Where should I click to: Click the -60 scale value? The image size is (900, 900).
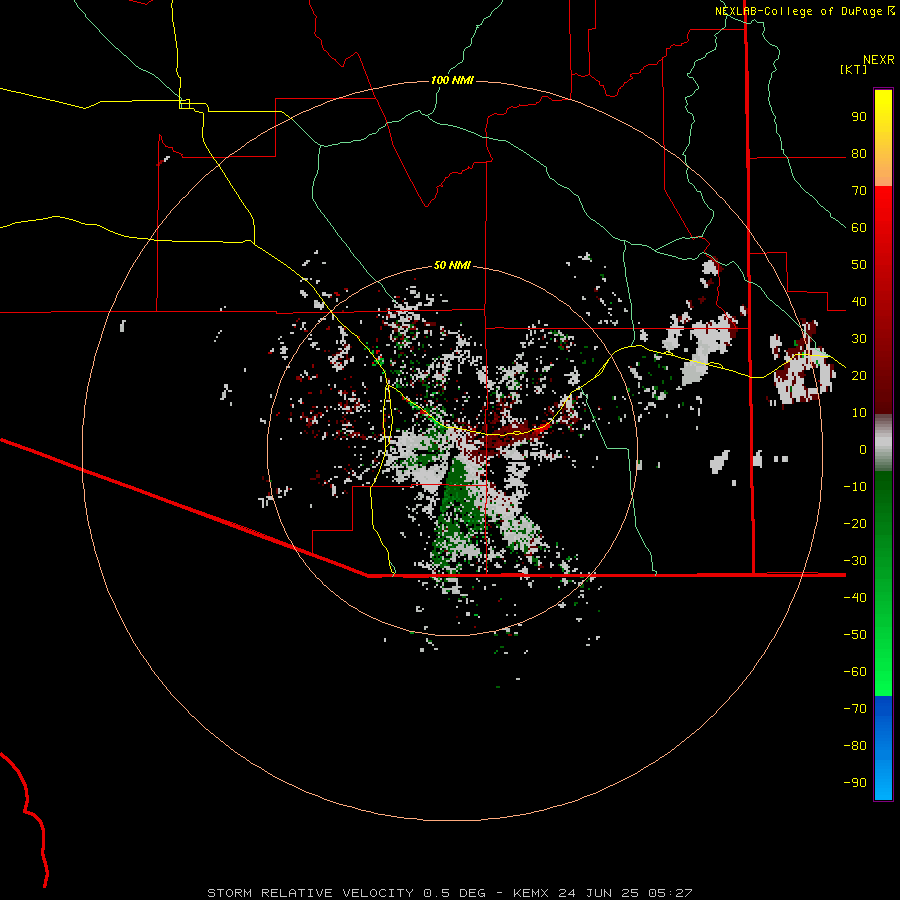(x=855, y=672)
